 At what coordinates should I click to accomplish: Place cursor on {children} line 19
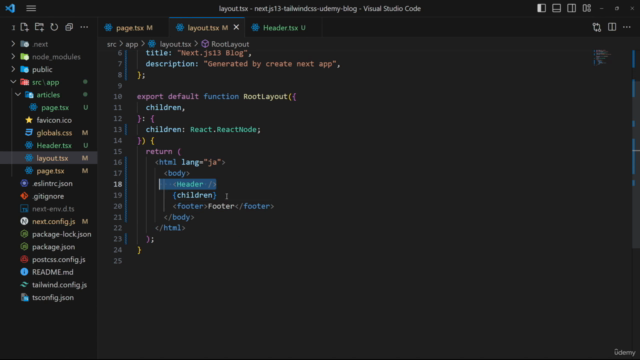pyautogui.click(x=195, y=195)
